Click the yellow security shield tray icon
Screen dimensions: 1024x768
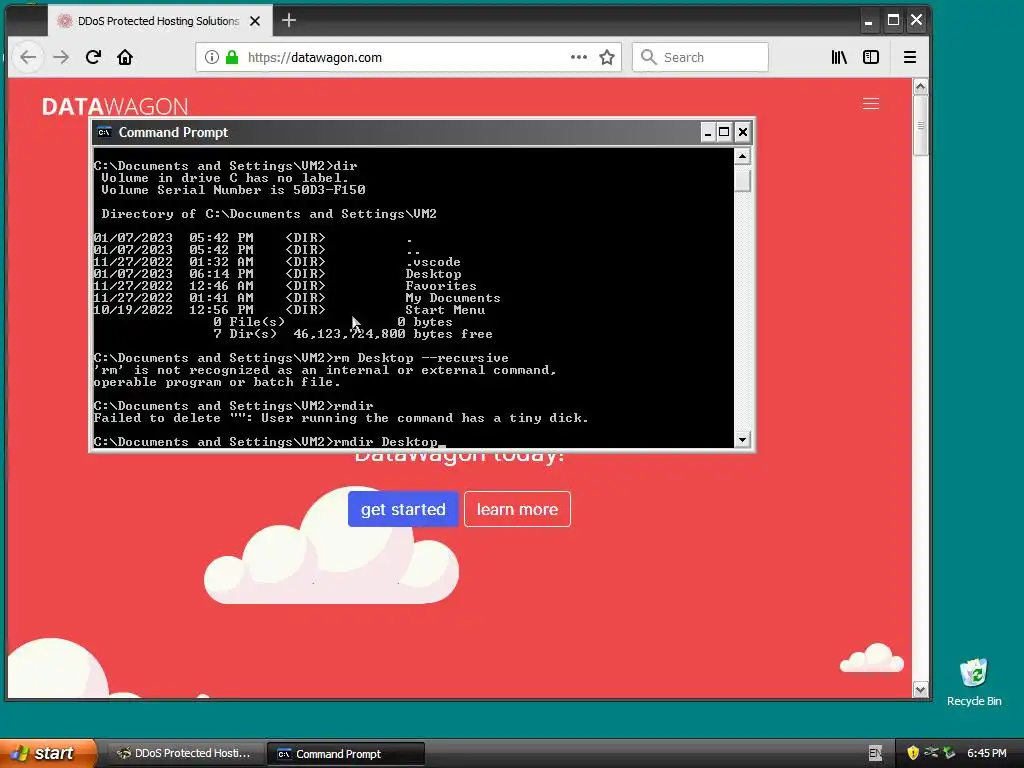(913, 753)
